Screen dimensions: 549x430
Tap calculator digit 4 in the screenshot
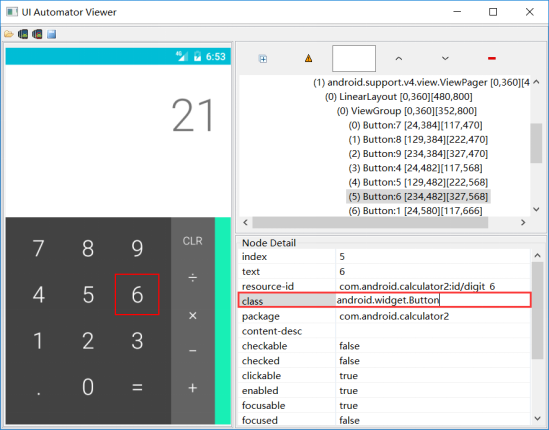(x=39, y=294)
